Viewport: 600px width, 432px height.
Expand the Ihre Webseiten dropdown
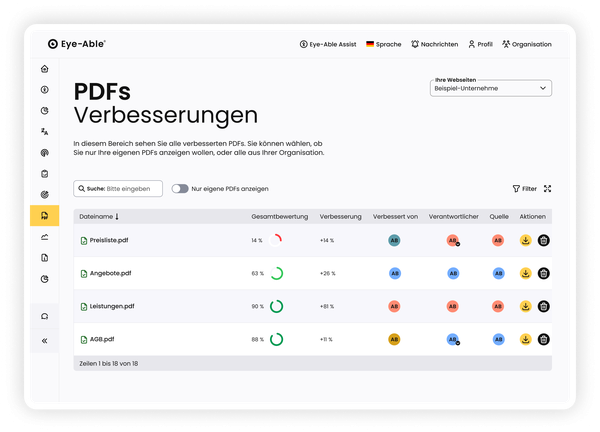pyautogui.click(x=491, y=88)
